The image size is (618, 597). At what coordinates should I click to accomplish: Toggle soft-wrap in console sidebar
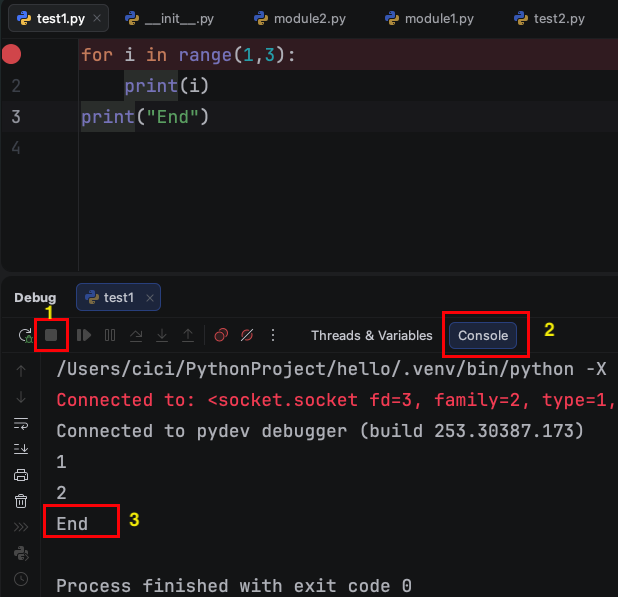click(x=22, y=423)
